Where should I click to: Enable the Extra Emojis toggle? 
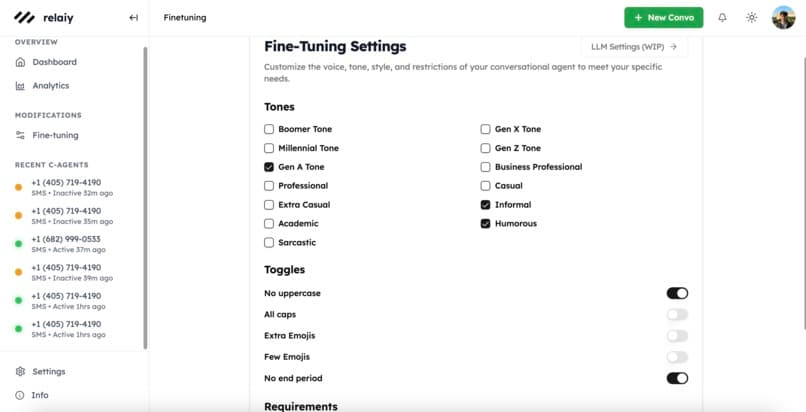tap(677, 336)
